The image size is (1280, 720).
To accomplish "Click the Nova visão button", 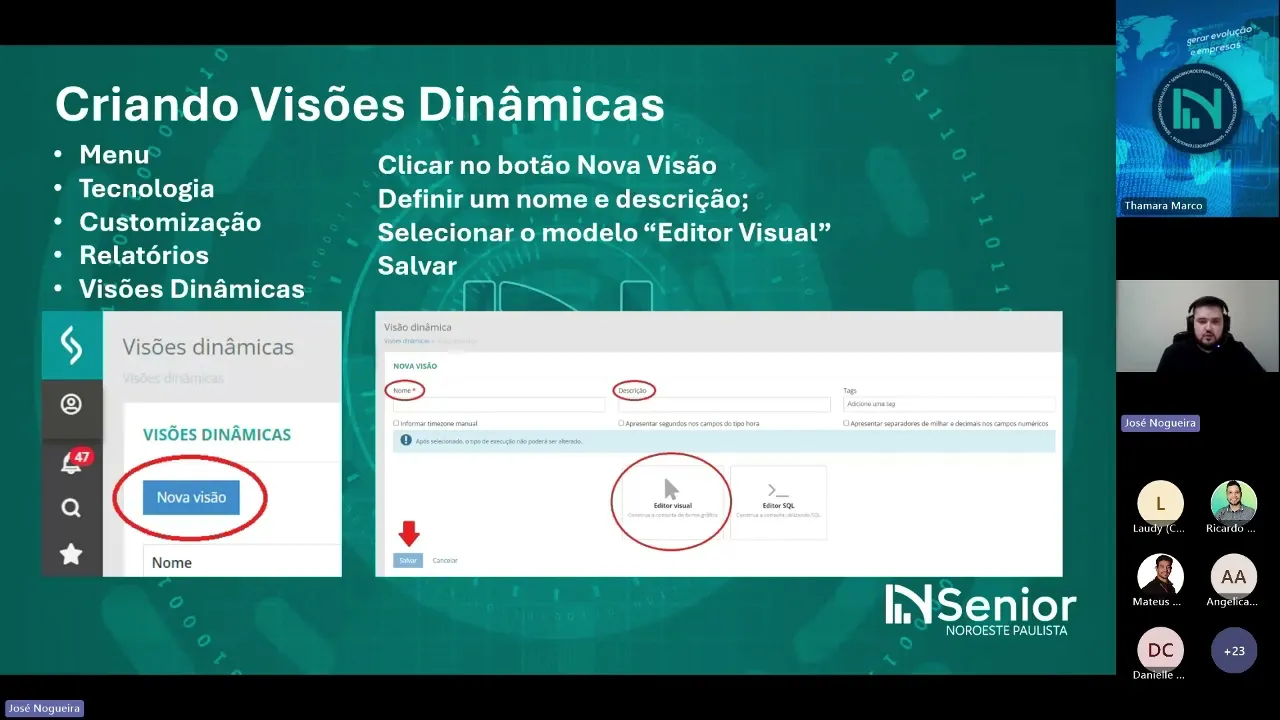I will [191, 497].
